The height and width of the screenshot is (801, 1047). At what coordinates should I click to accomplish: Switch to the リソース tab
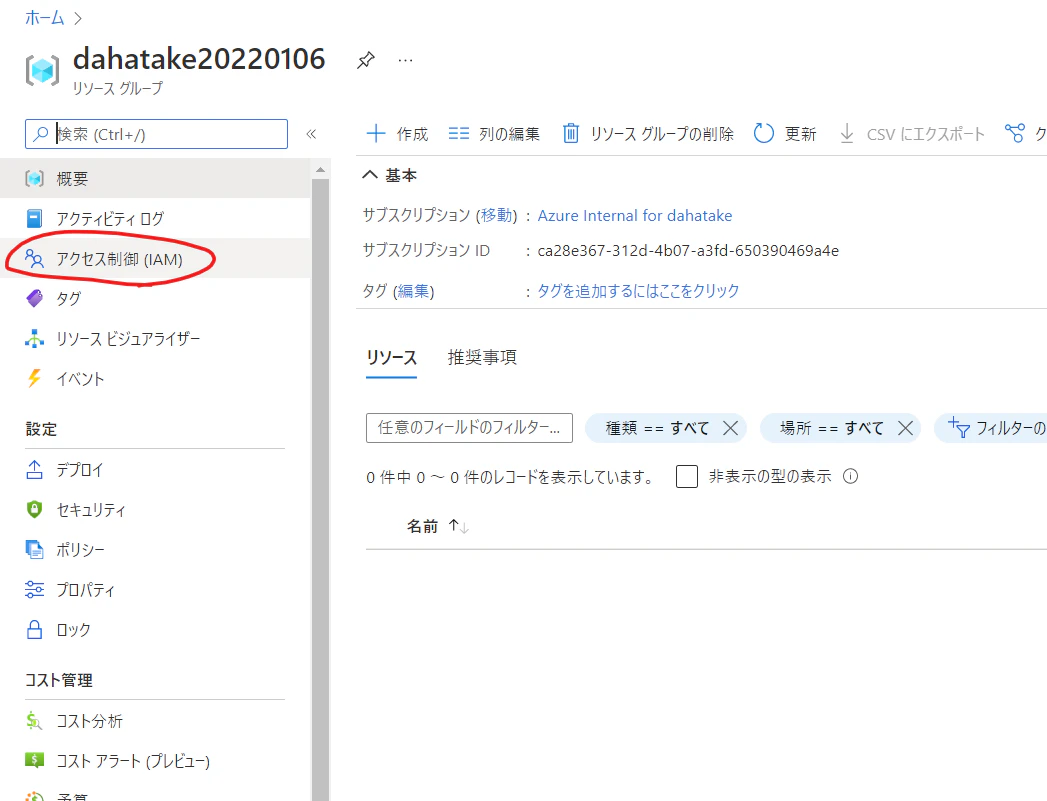391,358
